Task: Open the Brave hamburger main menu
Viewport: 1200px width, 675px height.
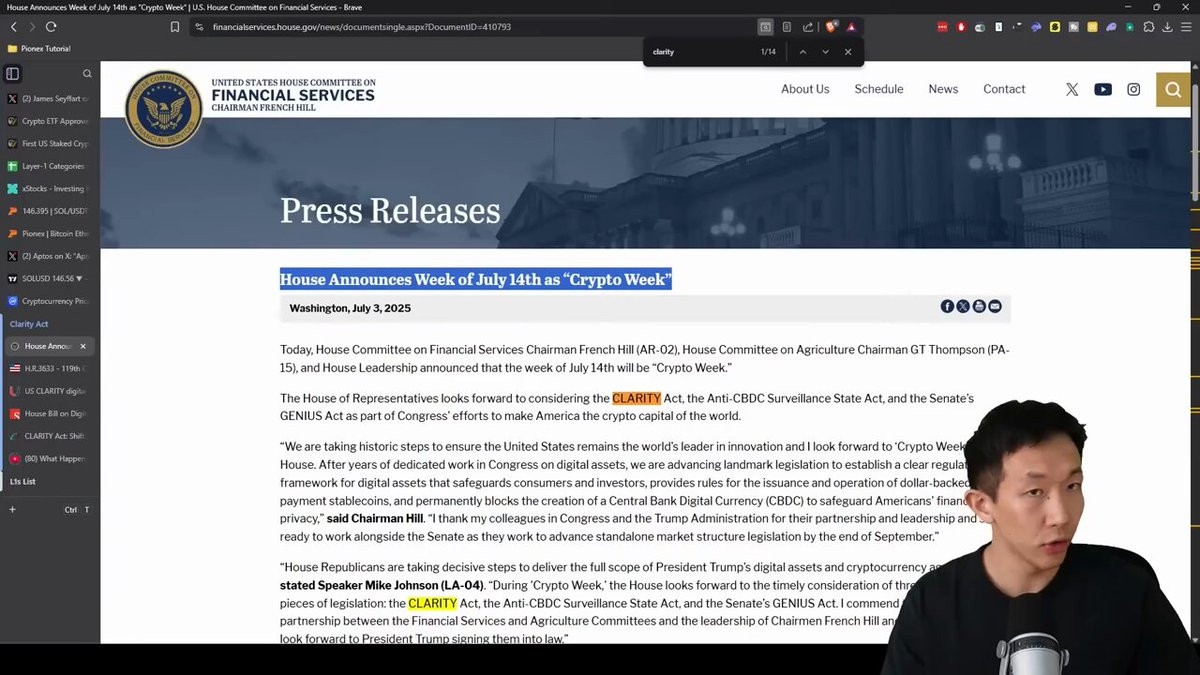Action: pyautogui.click(x=1186, y=27)
